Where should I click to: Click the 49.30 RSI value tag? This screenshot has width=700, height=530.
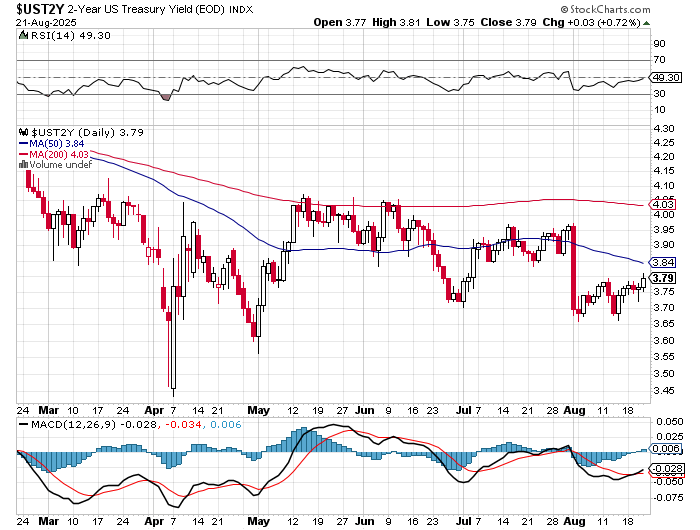coord(664,77)
